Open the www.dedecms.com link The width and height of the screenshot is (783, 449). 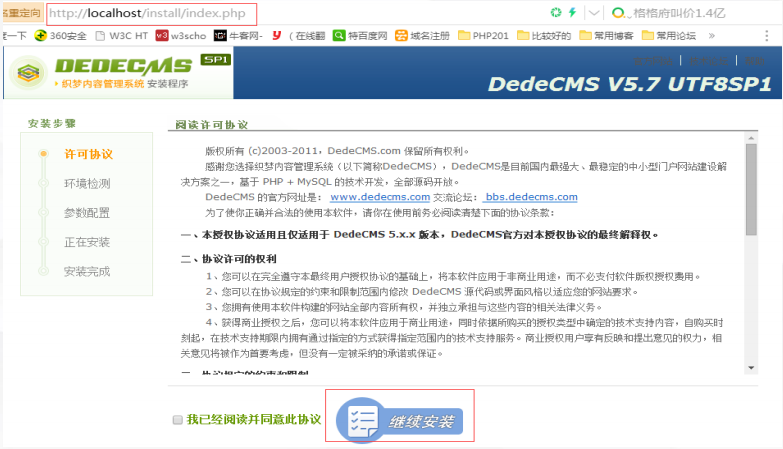380,197
